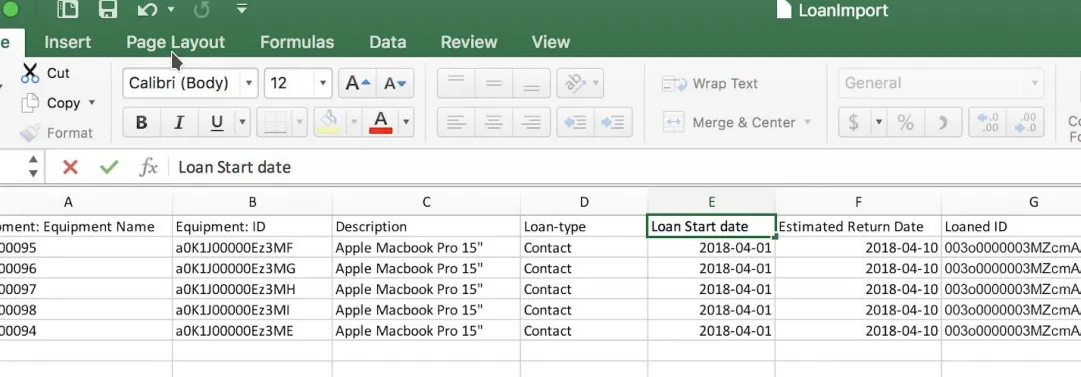
Task: Open the font name dropdown list
Action: tap(249, 83)
